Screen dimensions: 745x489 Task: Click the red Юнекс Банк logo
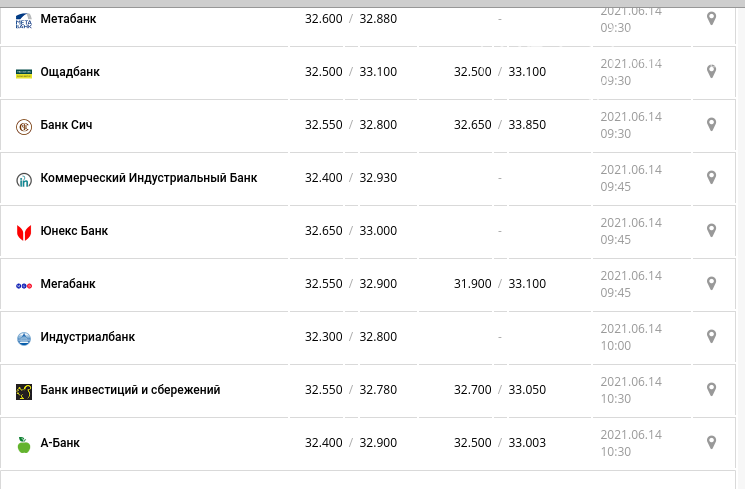(x=24, y=232)
